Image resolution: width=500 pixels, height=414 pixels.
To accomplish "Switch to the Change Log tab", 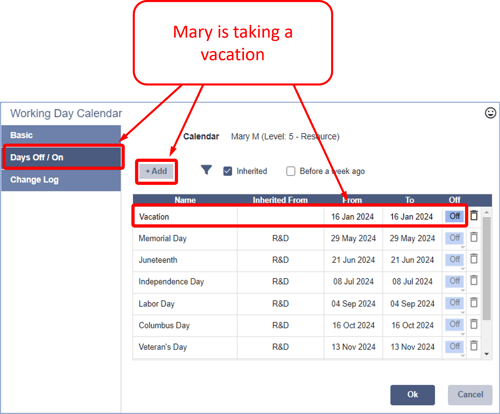I will coord(61,180).
